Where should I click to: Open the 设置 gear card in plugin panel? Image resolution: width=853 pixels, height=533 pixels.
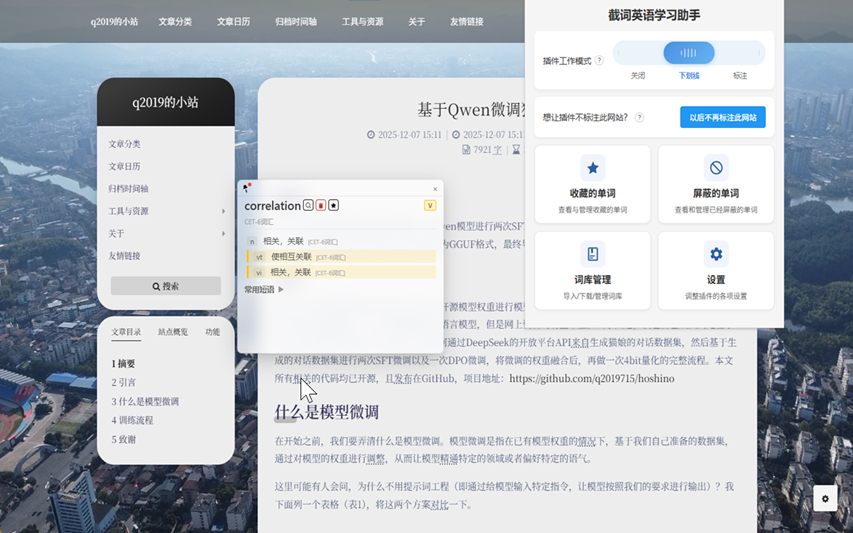tap(716, 270)
